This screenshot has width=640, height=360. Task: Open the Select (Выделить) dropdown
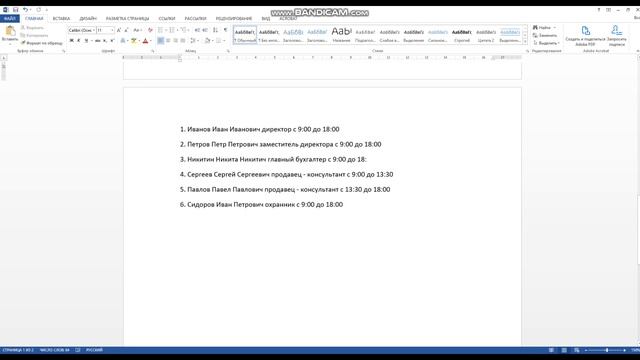(547, 43)
